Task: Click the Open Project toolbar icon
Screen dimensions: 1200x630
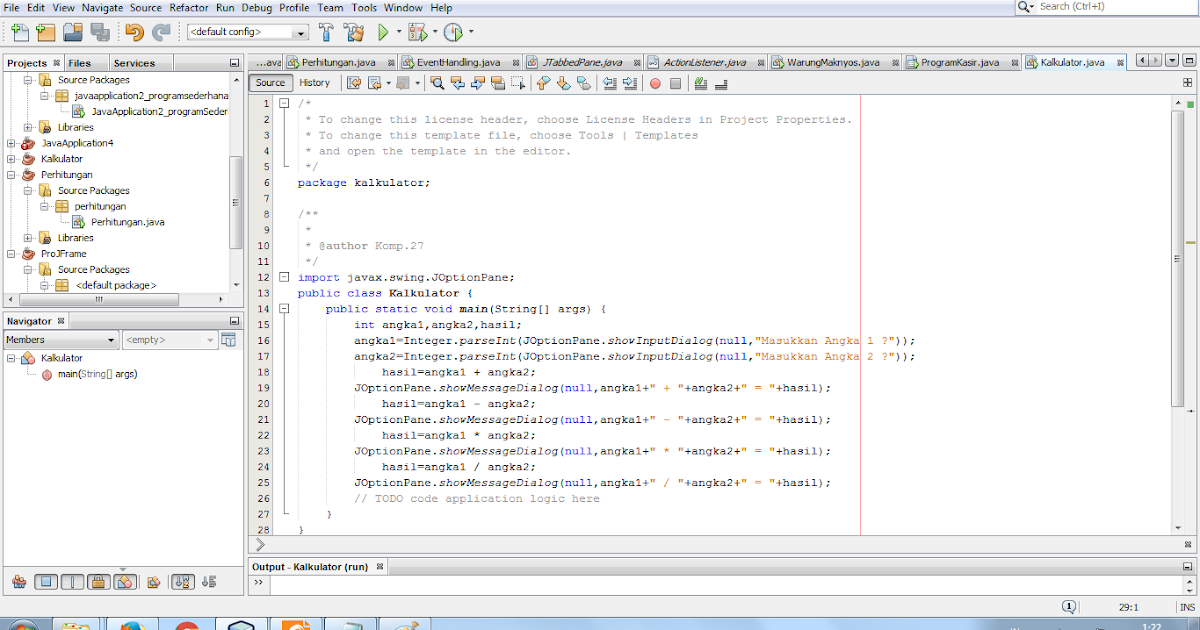Action: coord(72,32)
